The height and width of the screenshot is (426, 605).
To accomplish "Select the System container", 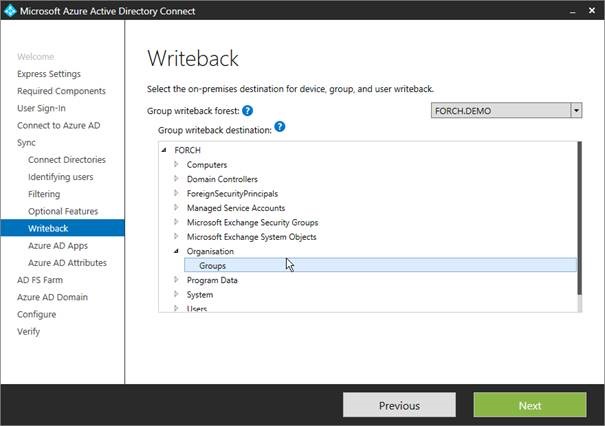I will point(200,295).
